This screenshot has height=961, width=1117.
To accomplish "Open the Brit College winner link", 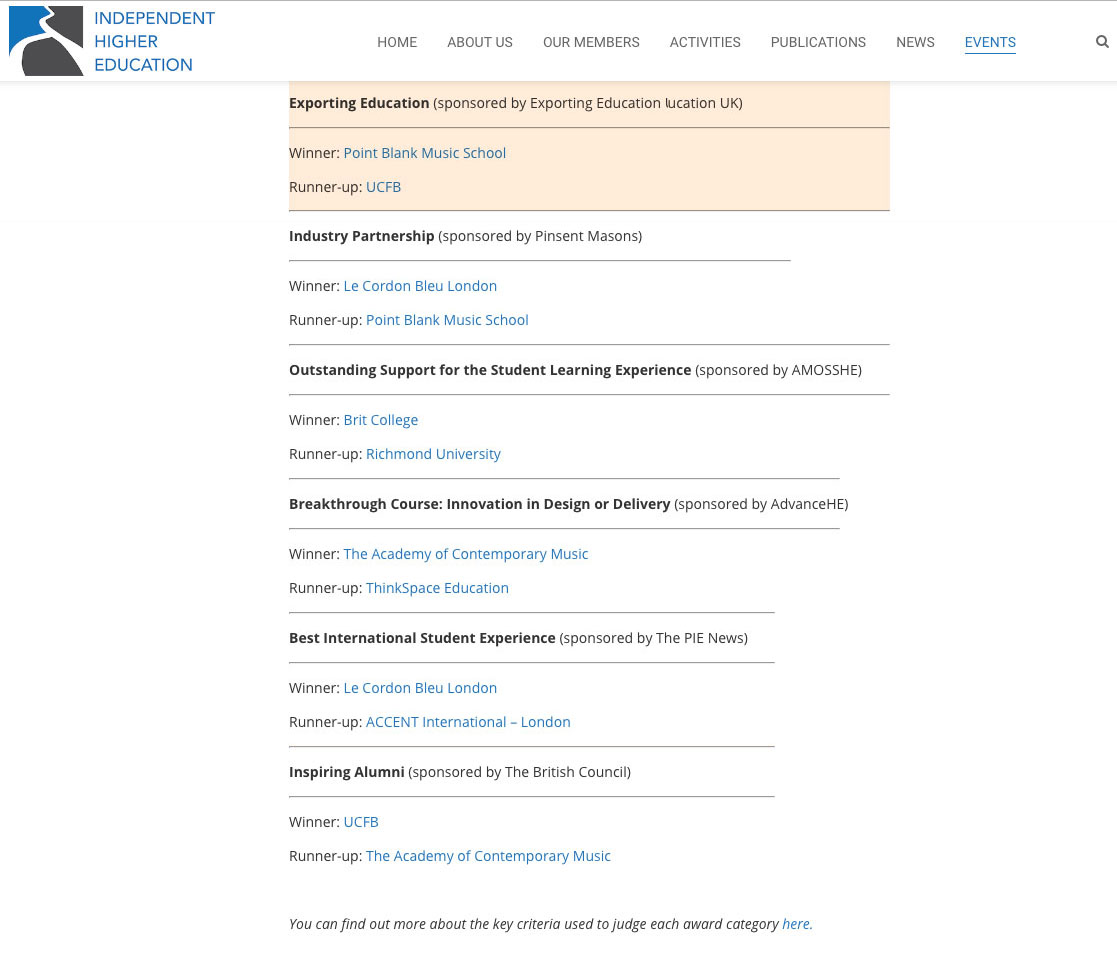I will (x=380, y=420).
